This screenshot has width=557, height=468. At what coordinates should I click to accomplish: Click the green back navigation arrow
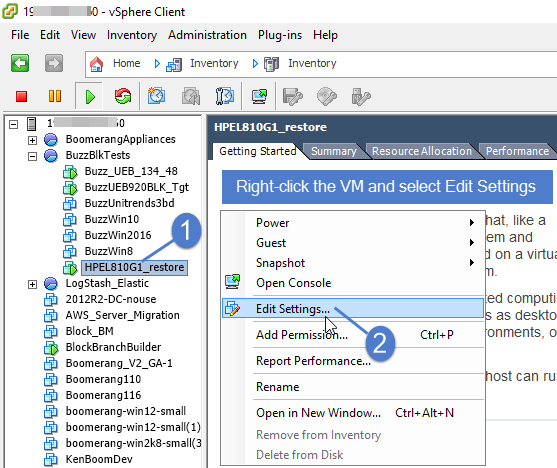click(x=20, y=63)
